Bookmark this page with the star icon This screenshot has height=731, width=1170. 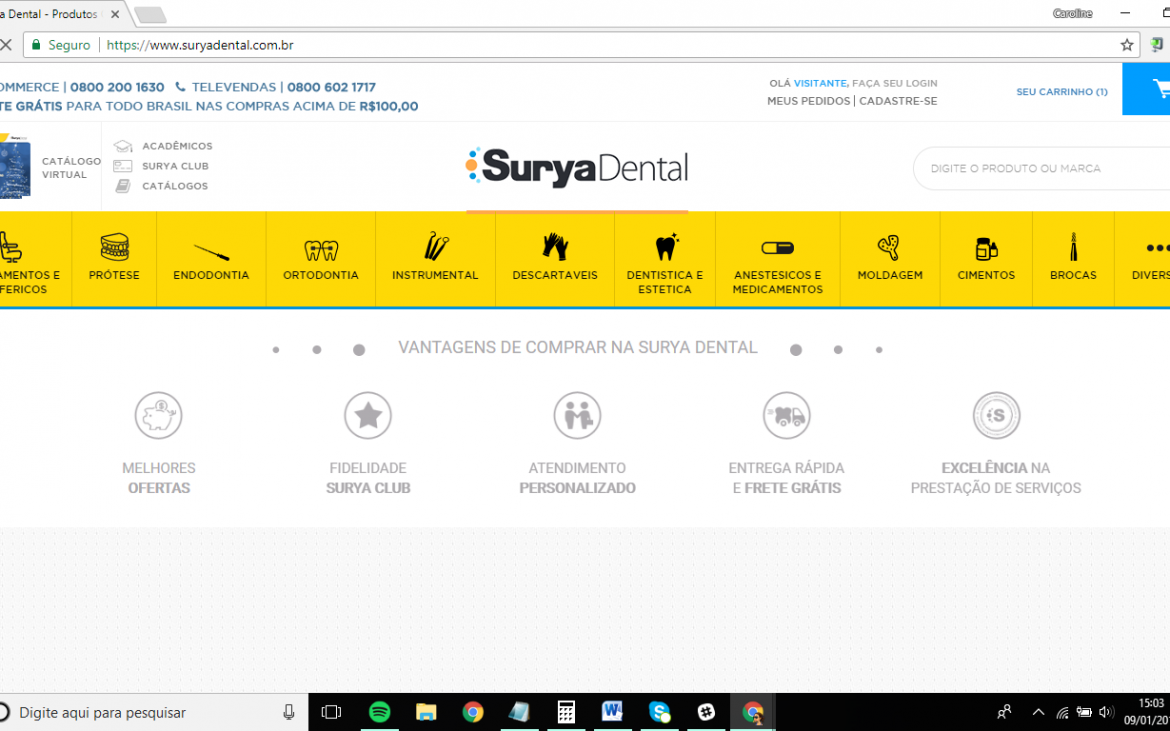1127,45
